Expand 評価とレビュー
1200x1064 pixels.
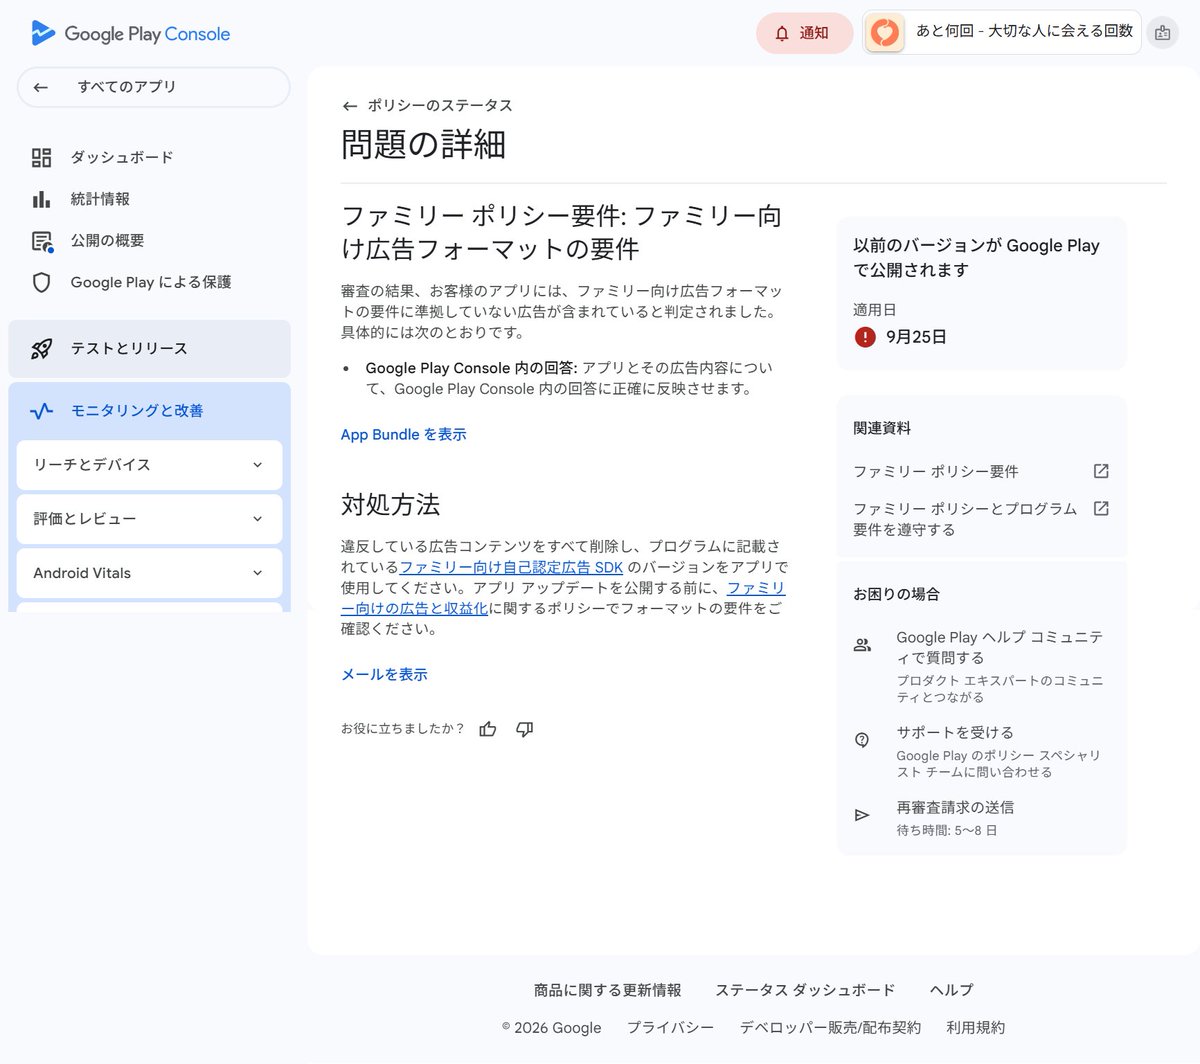coord(149,519)
